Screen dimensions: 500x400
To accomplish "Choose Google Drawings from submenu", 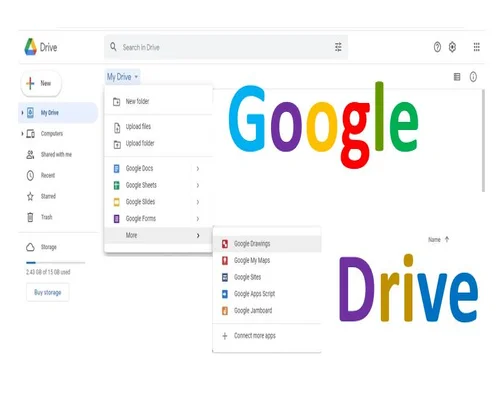I will pyautogui.click(x=267, y=244).
